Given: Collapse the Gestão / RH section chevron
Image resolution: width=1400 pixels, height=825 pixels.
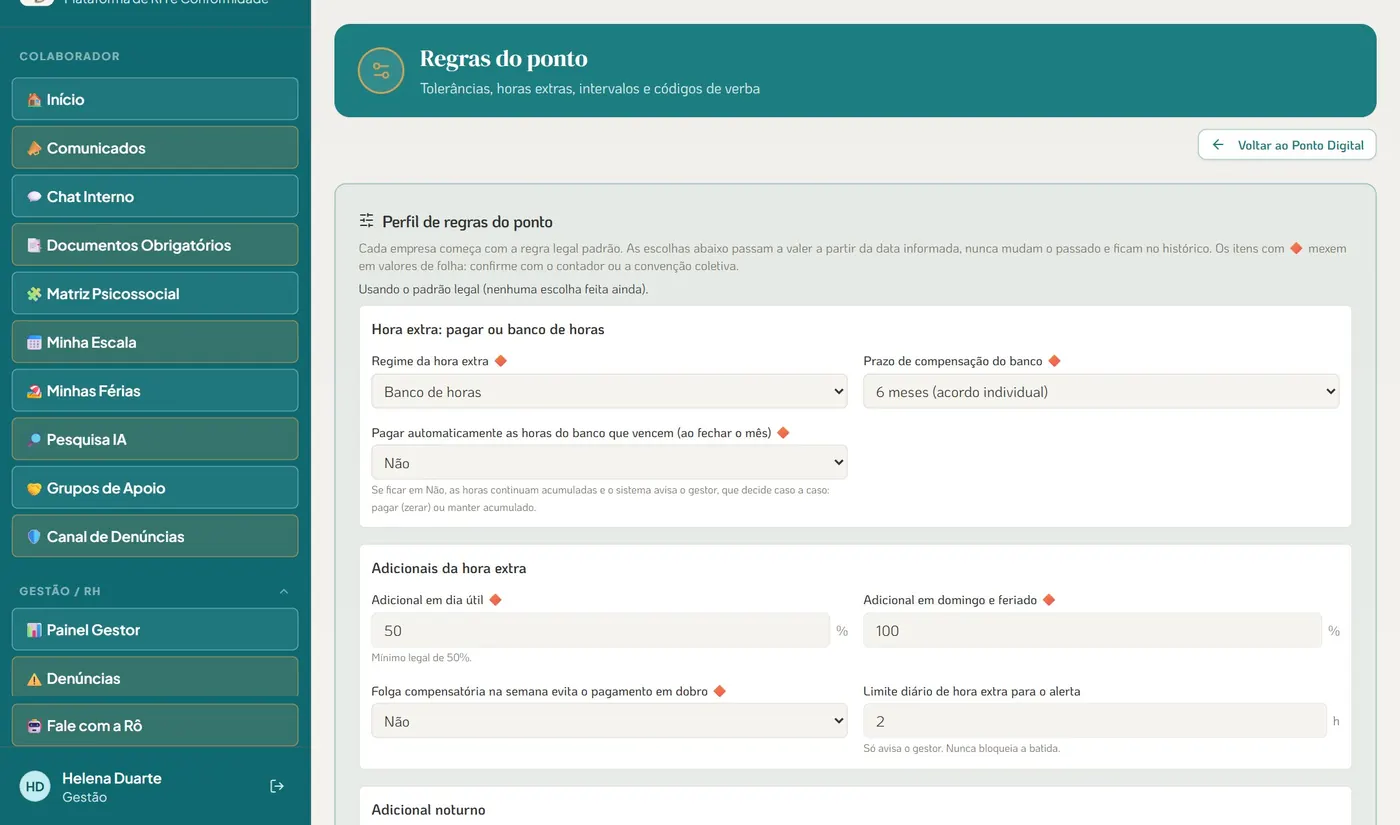Looking at the screenshot, I should (x=284, y=591).
